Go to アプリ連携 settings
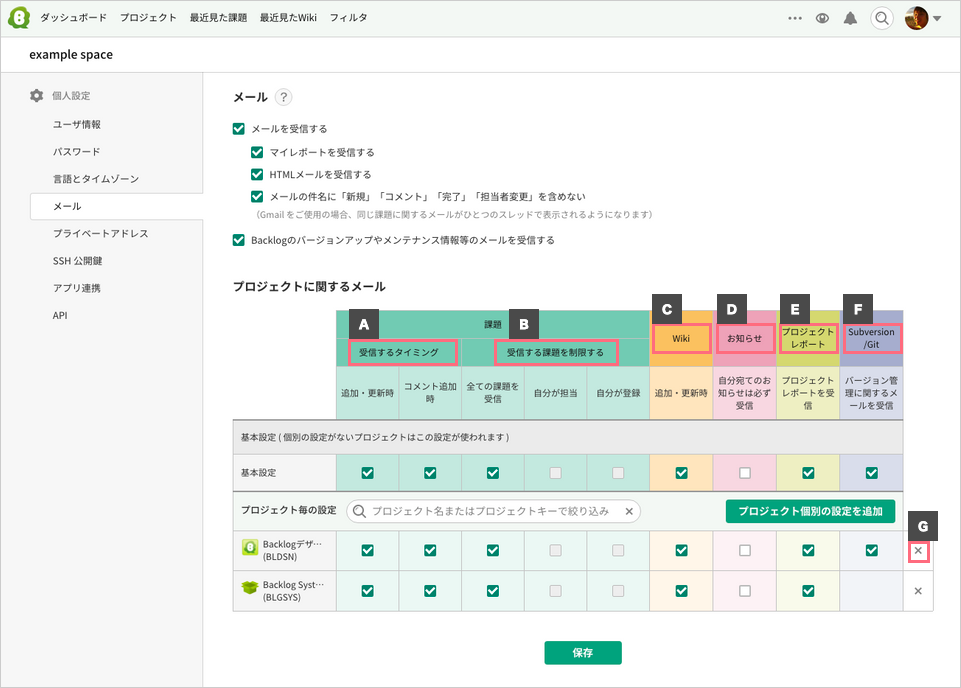961x688 pixels. (x=77, y=288)
